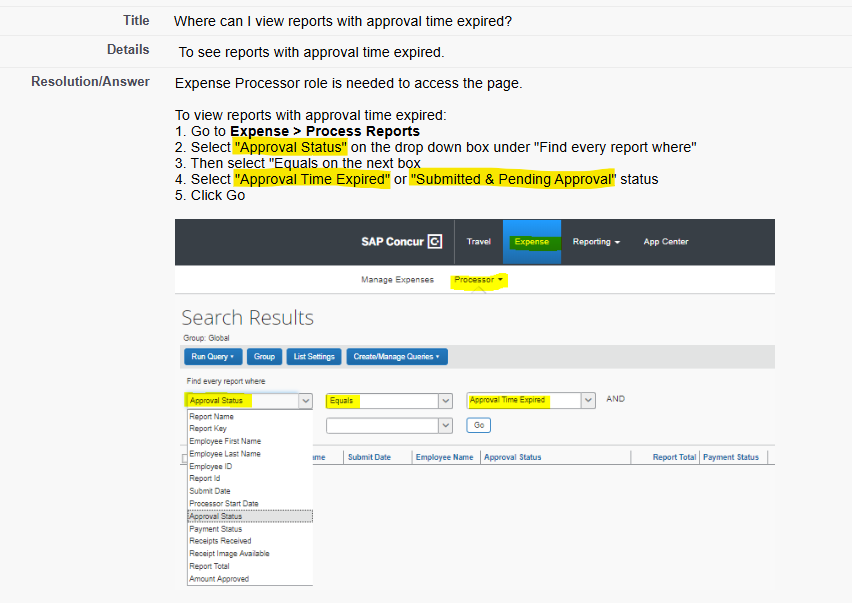Click the SAP Concur logo icon
The image size is (852, 603).
click(435, 241)
